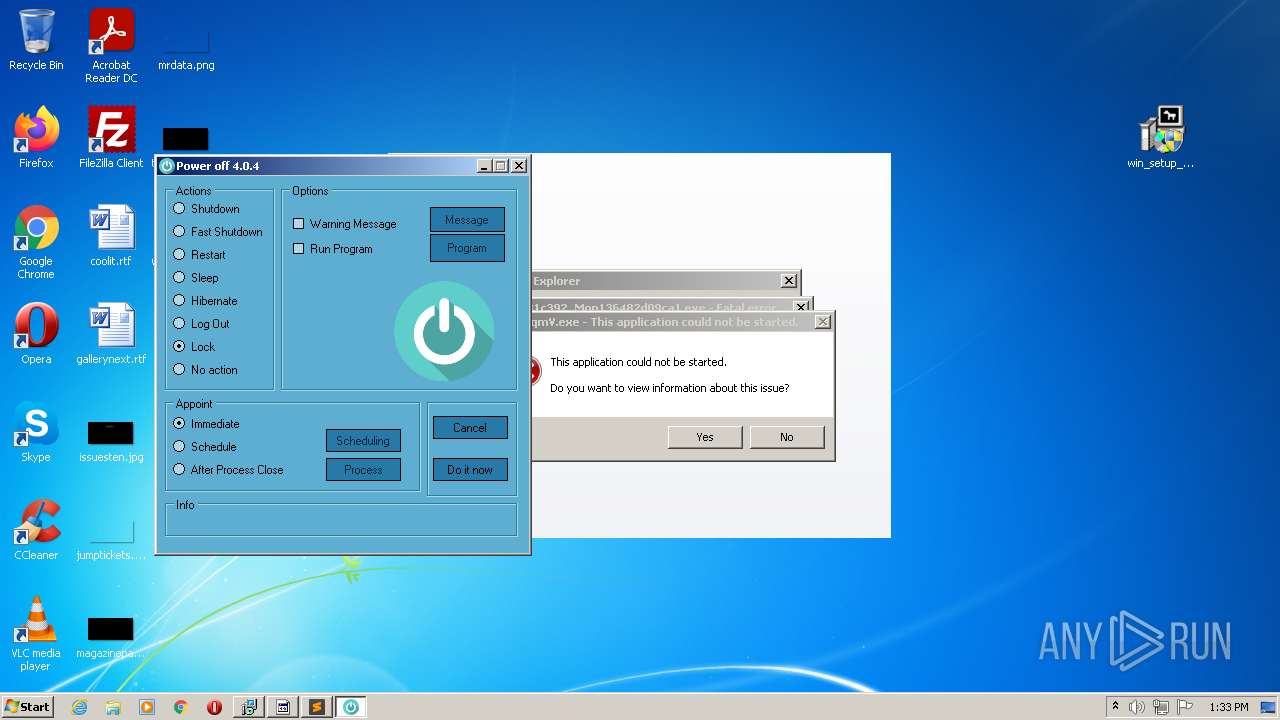The height and width of the screenshot is (720, 1280).
Task: Launch Opera from the desktop
Action: pos(36,334)
